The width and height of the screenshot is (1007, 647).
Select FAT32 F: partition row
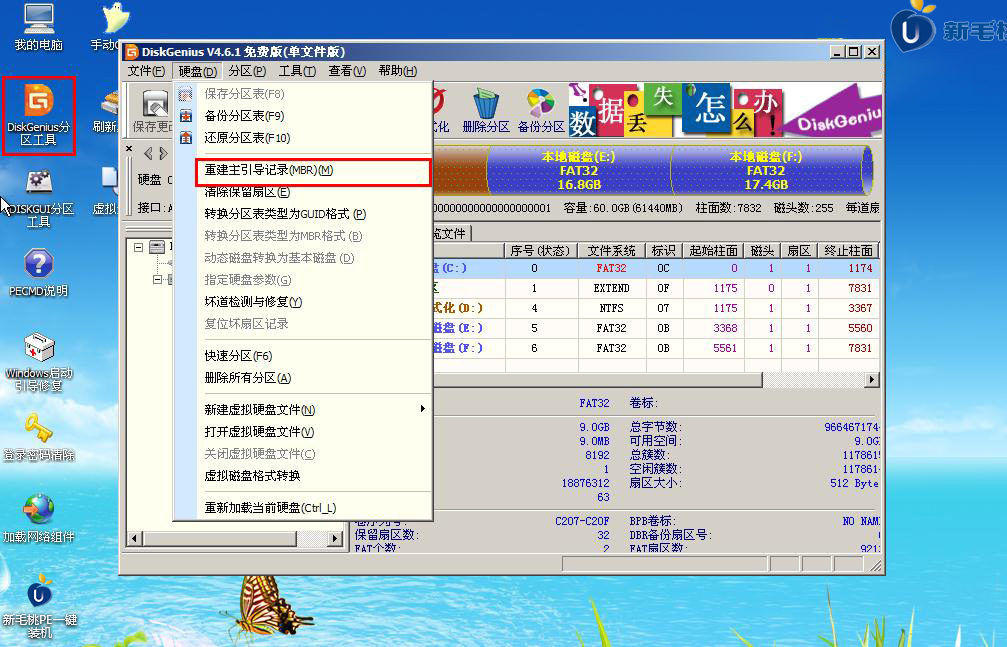coord(655,348)
